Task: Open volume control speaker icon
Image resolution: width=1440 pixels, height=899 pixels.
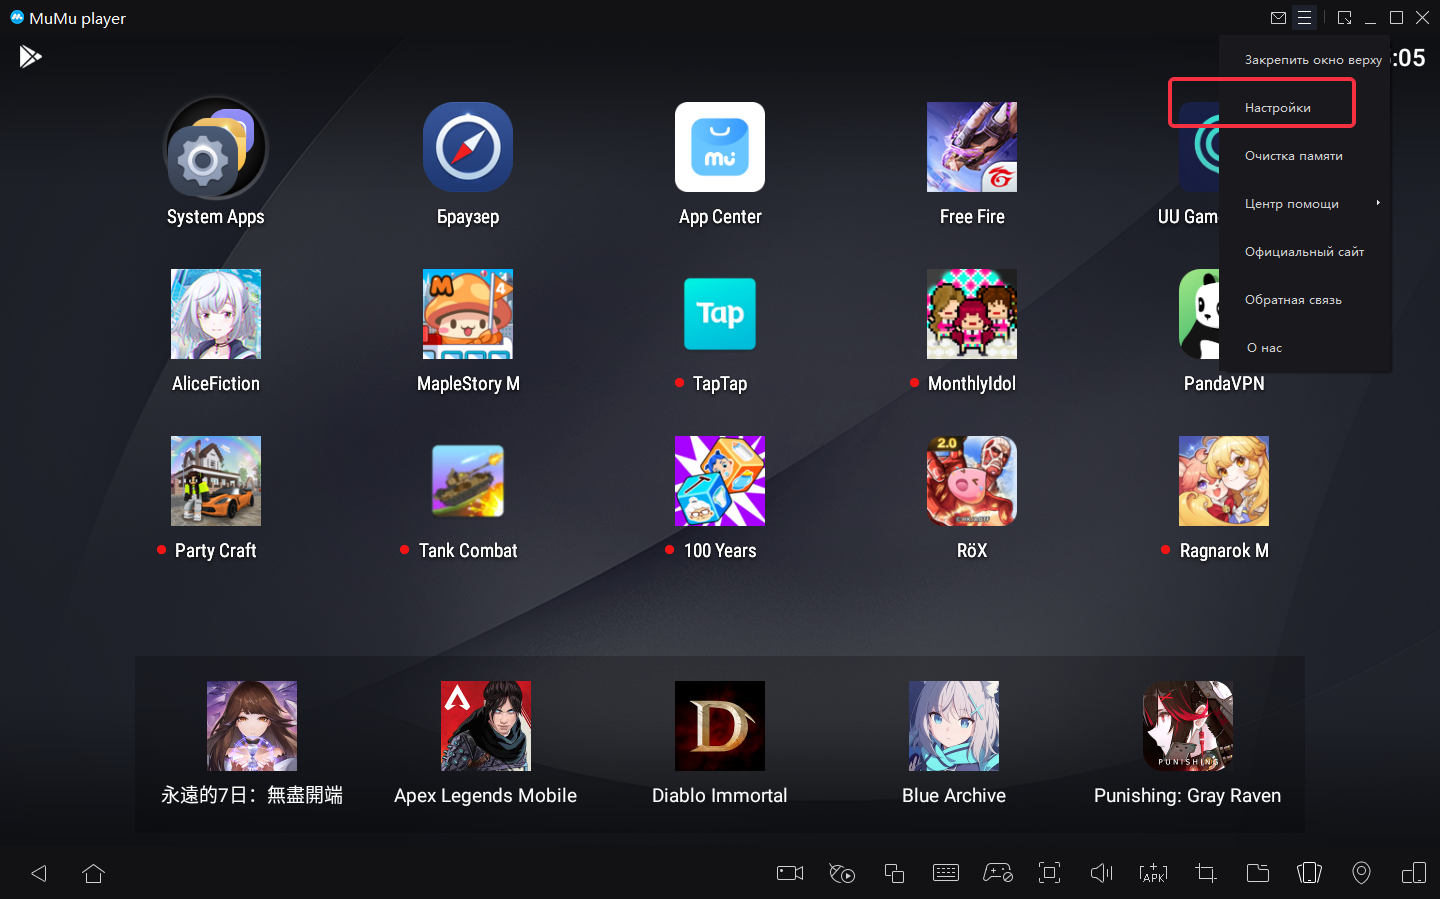Action: [x=1102, y=873]
